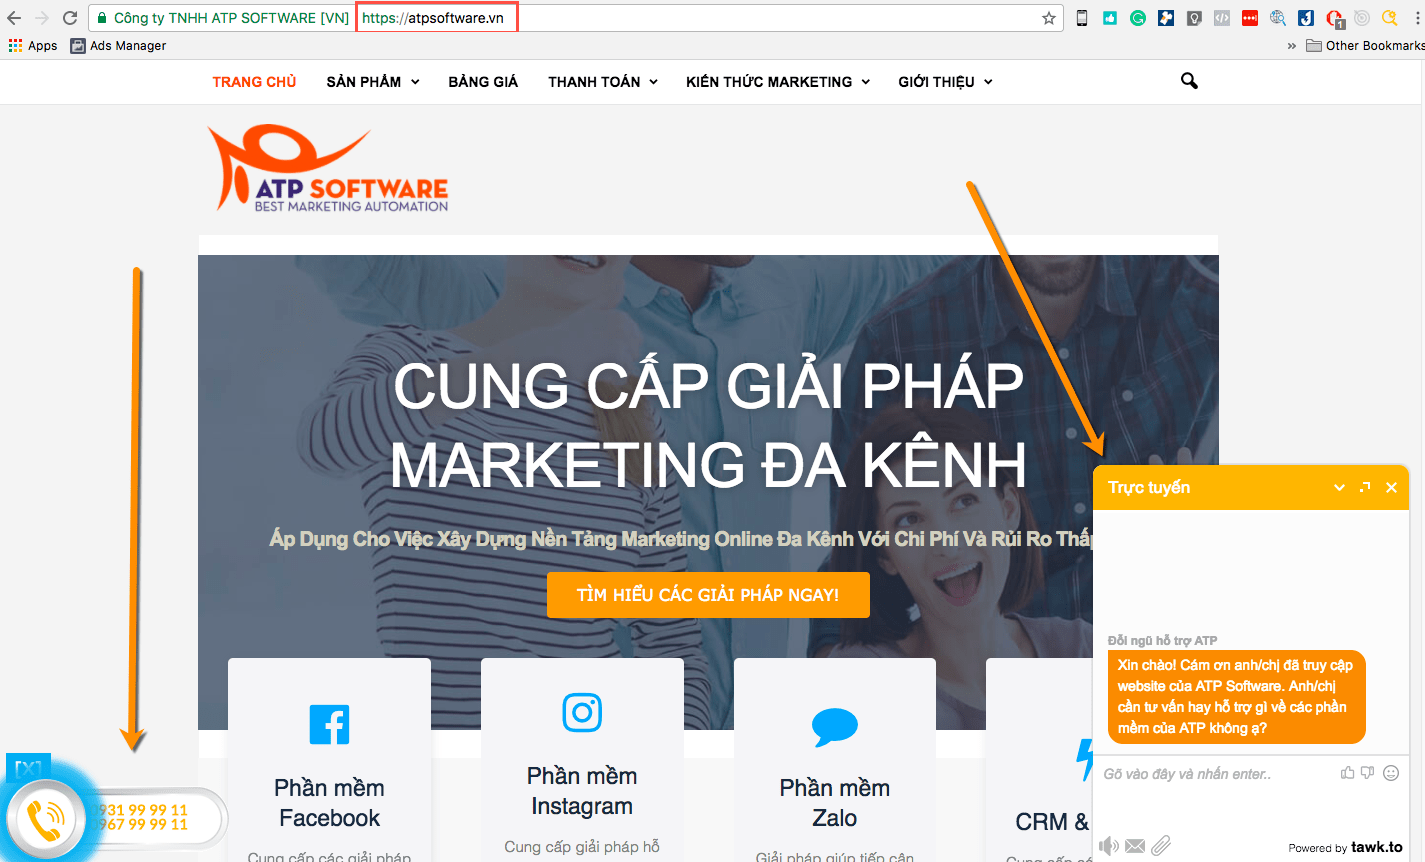
Task: Pop out the chat window
Action: tap(1365, 488)
